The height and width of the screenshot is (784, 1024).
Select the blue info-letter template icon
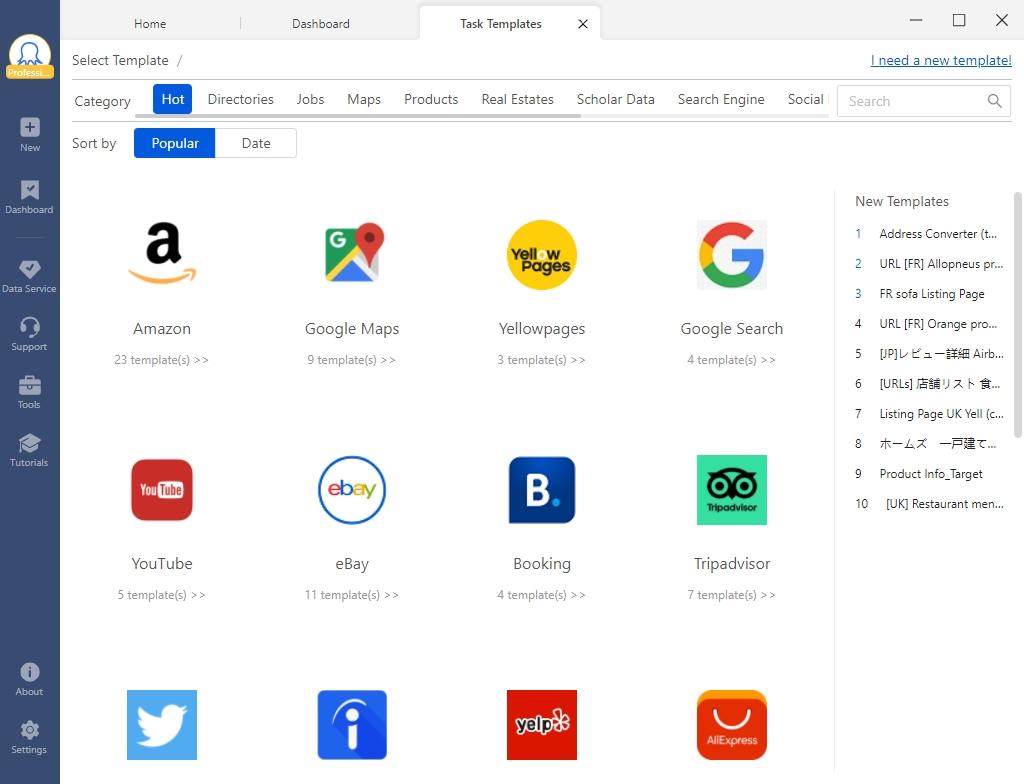click(352, 725)
